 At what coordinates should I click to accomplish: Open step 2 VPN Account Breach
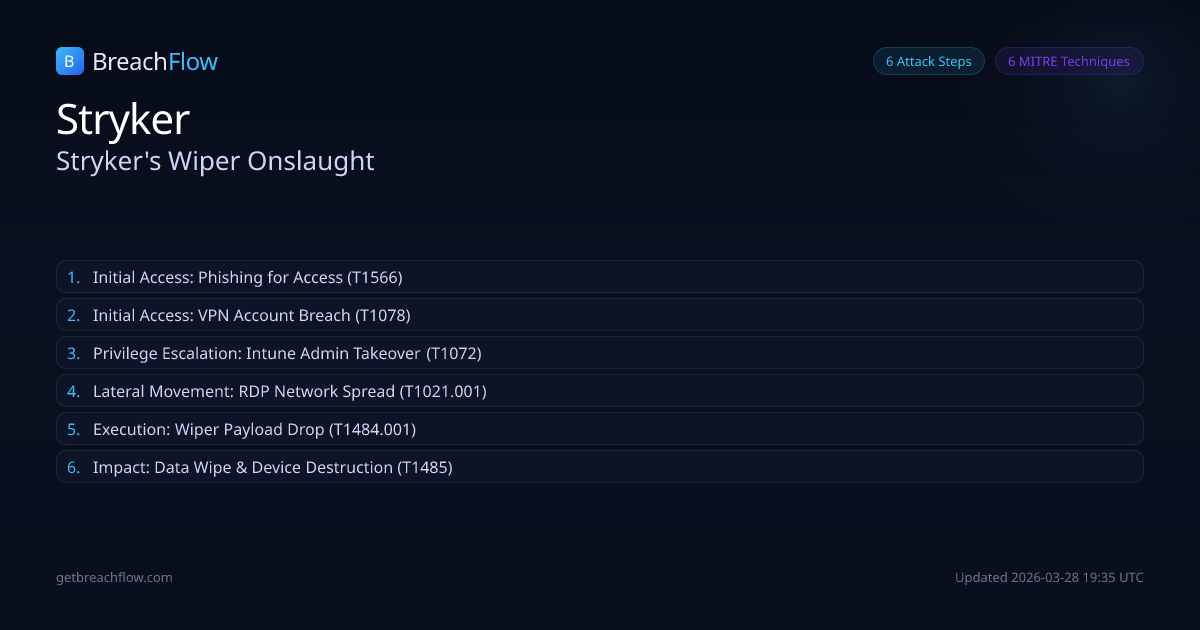[x=252, y=315]
